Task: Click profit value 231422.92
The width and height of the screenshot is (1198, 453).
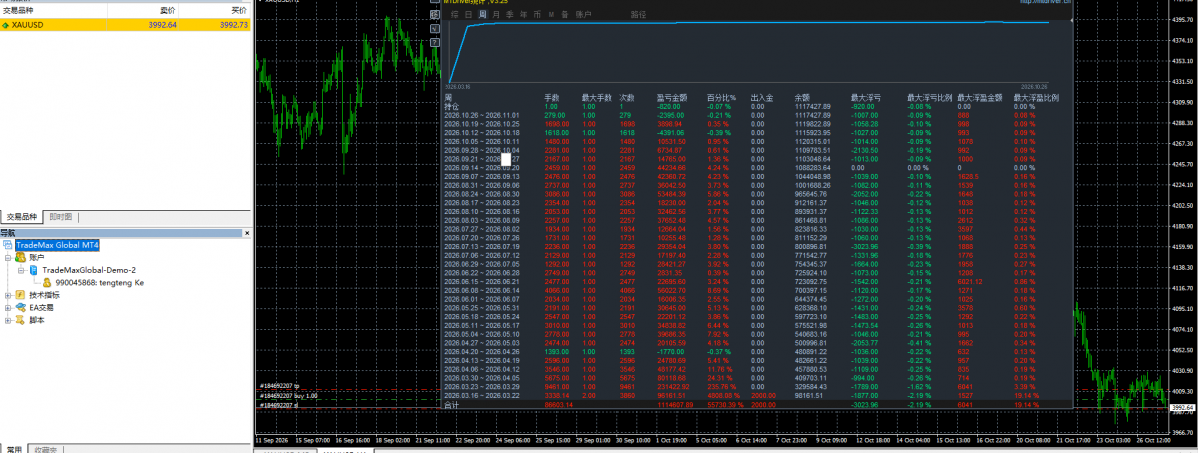Action: (x=672, y=387)
